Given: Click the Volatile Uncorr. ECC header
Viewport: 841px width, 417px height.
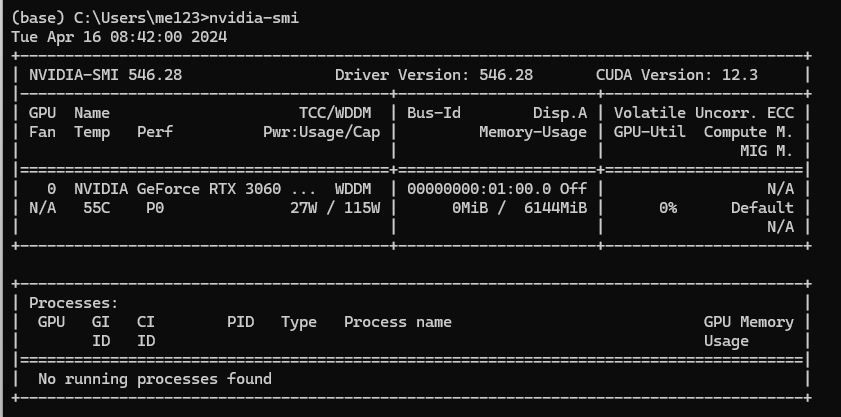Looking at the screenshot, I should coord(704,113).
